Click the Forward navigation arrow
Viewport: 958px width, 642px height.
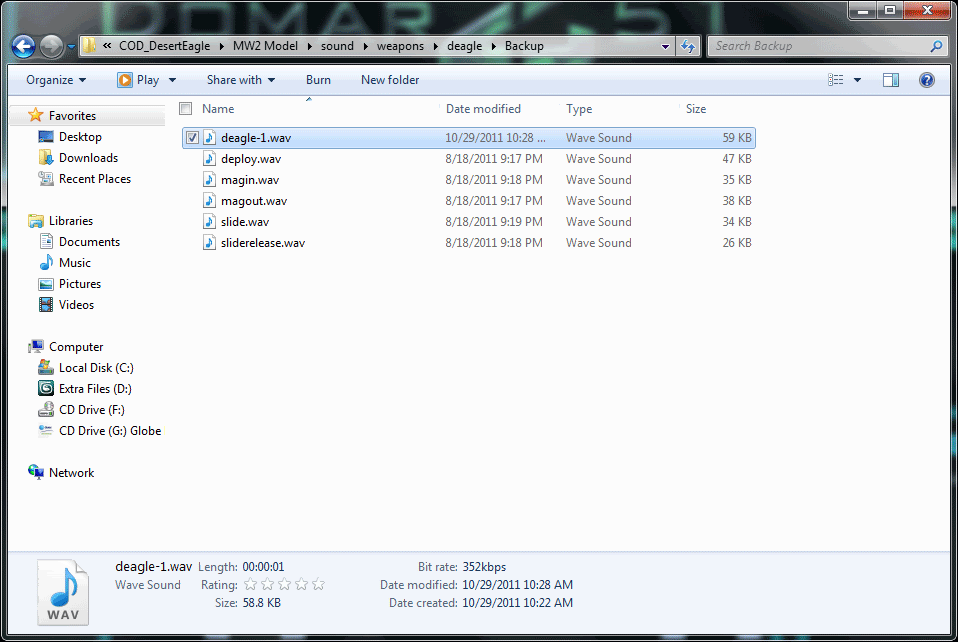click(51, 46)
